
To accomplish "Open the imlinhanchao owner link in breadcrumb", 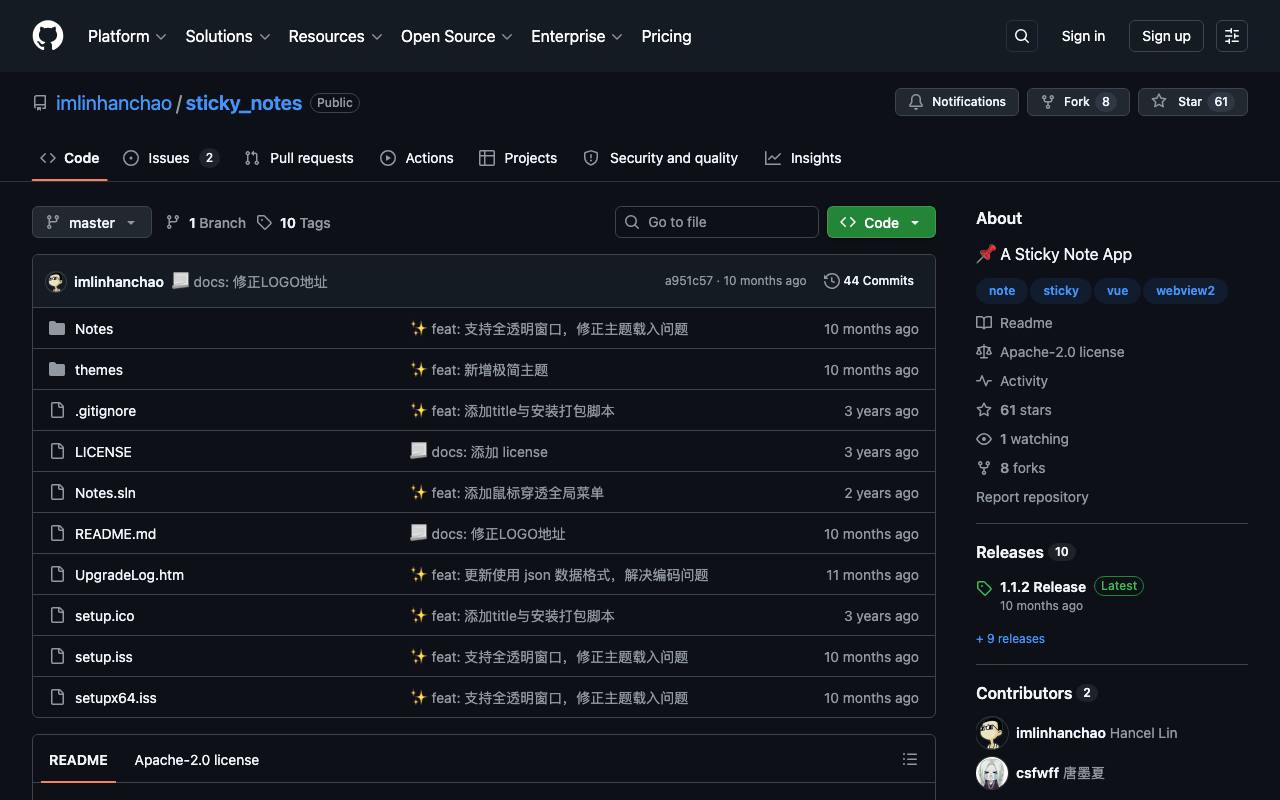I will click(114, 103).
